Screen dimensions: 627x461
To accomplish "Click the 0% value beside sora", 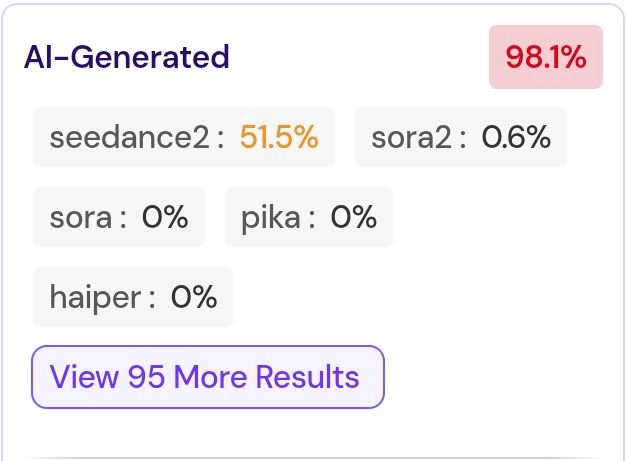I will (x=165, y=217).
